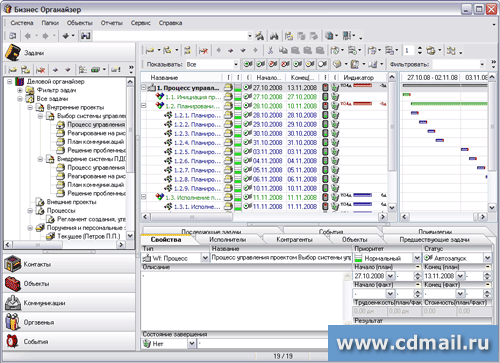The height and width of the screenshot is (363, 500).
Task: Switch to the Исполнители tab
Action: [228, 239]
